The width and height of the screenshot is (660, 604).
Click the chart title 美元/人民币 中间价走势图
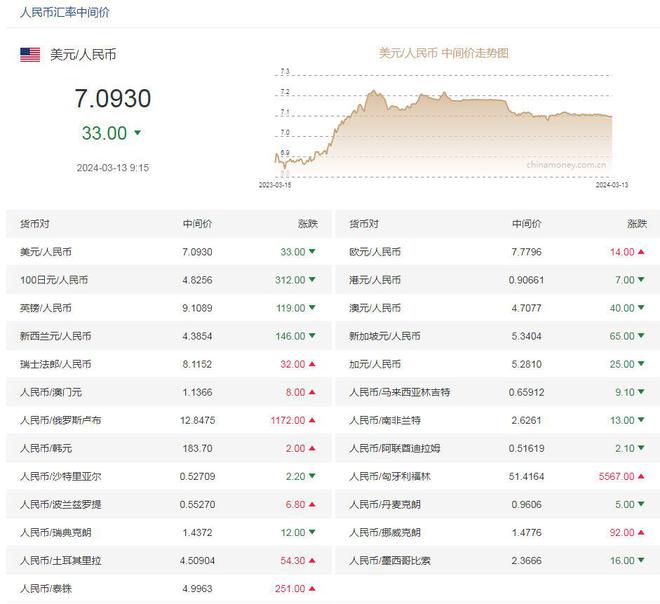[444, 53]
